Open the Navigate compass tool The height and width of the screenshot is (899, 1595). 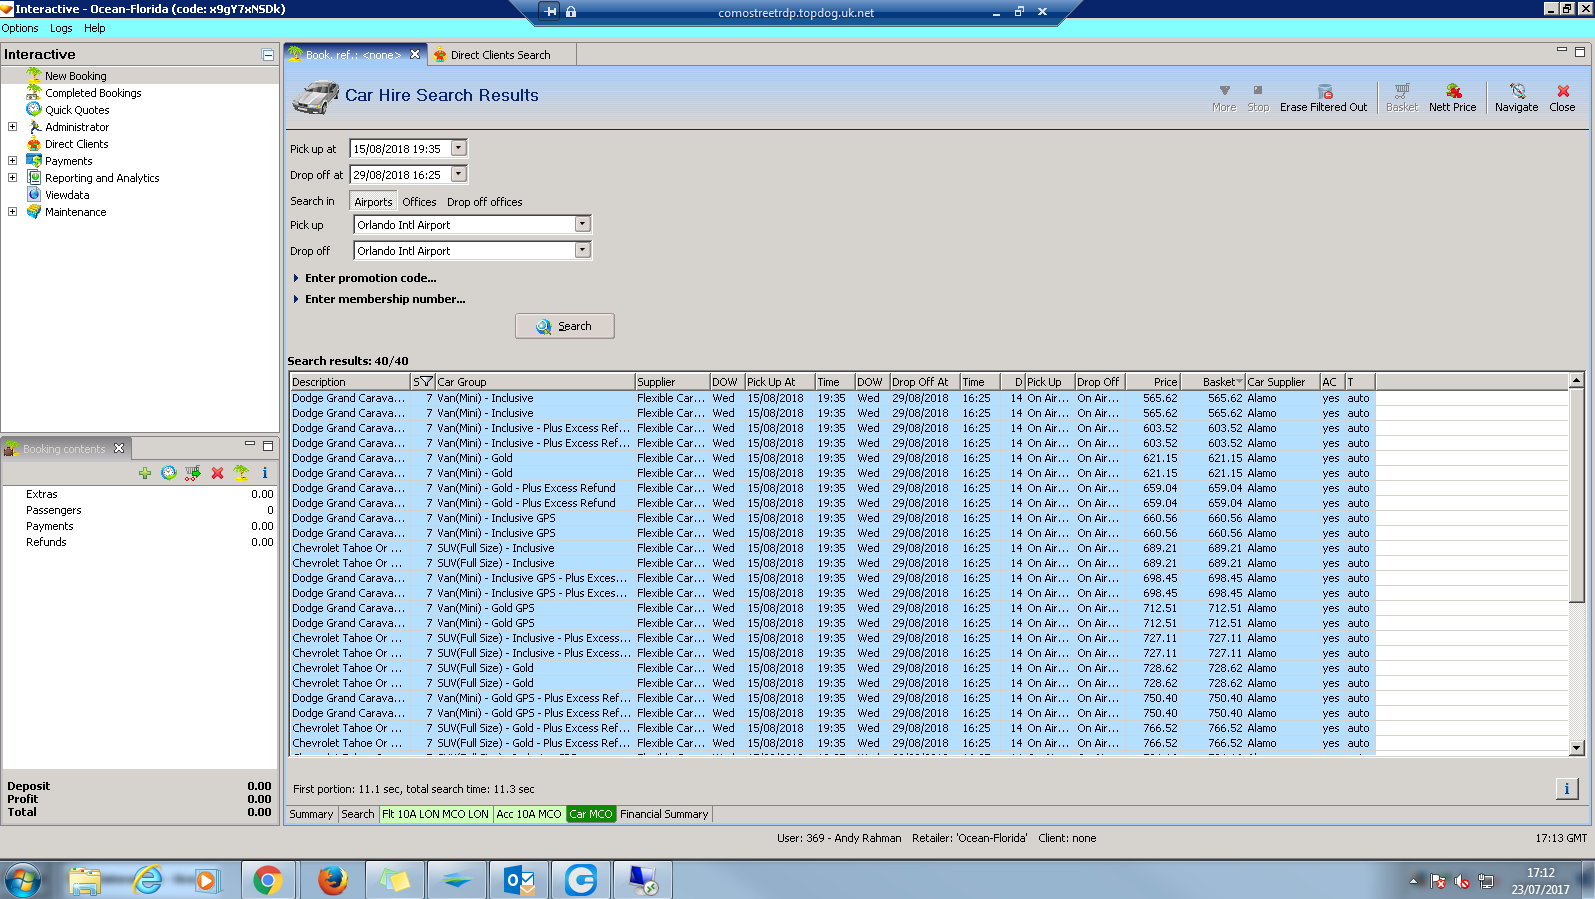coord(1516,97)
